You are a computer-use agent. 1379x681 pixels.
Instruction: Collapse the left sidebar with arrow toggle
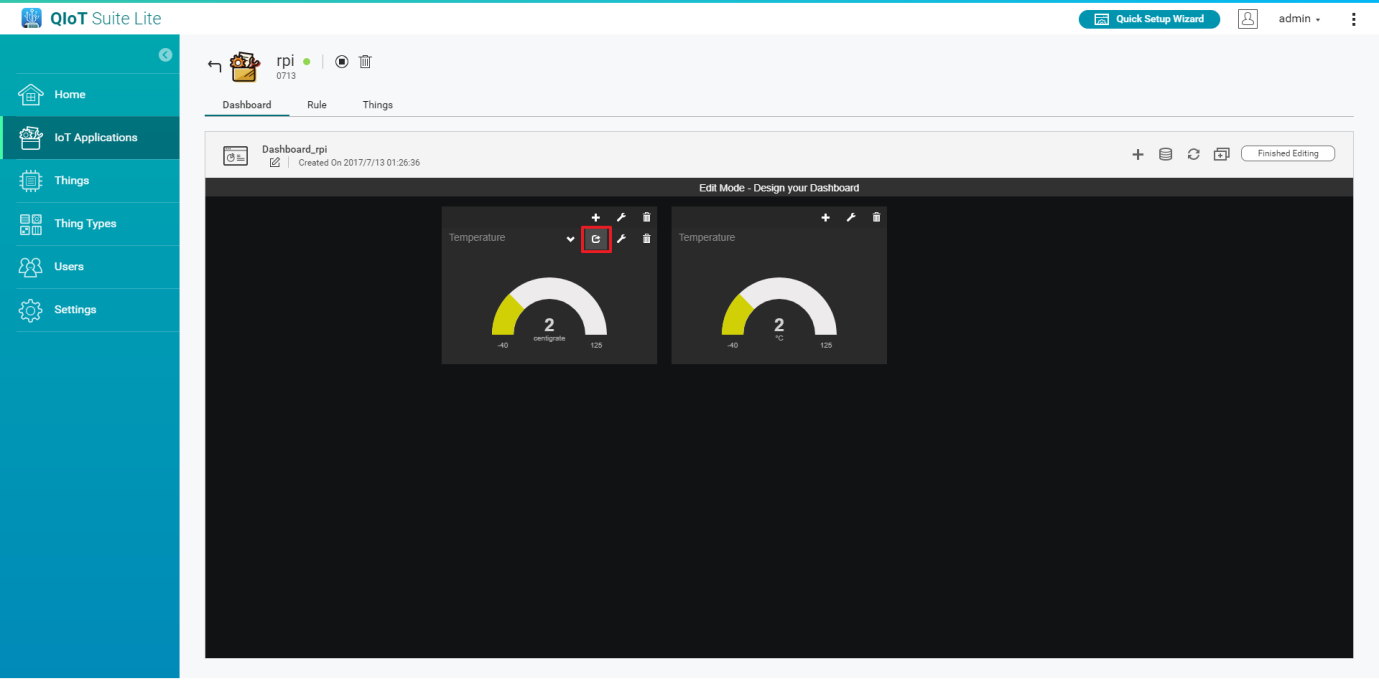point(165,55)
